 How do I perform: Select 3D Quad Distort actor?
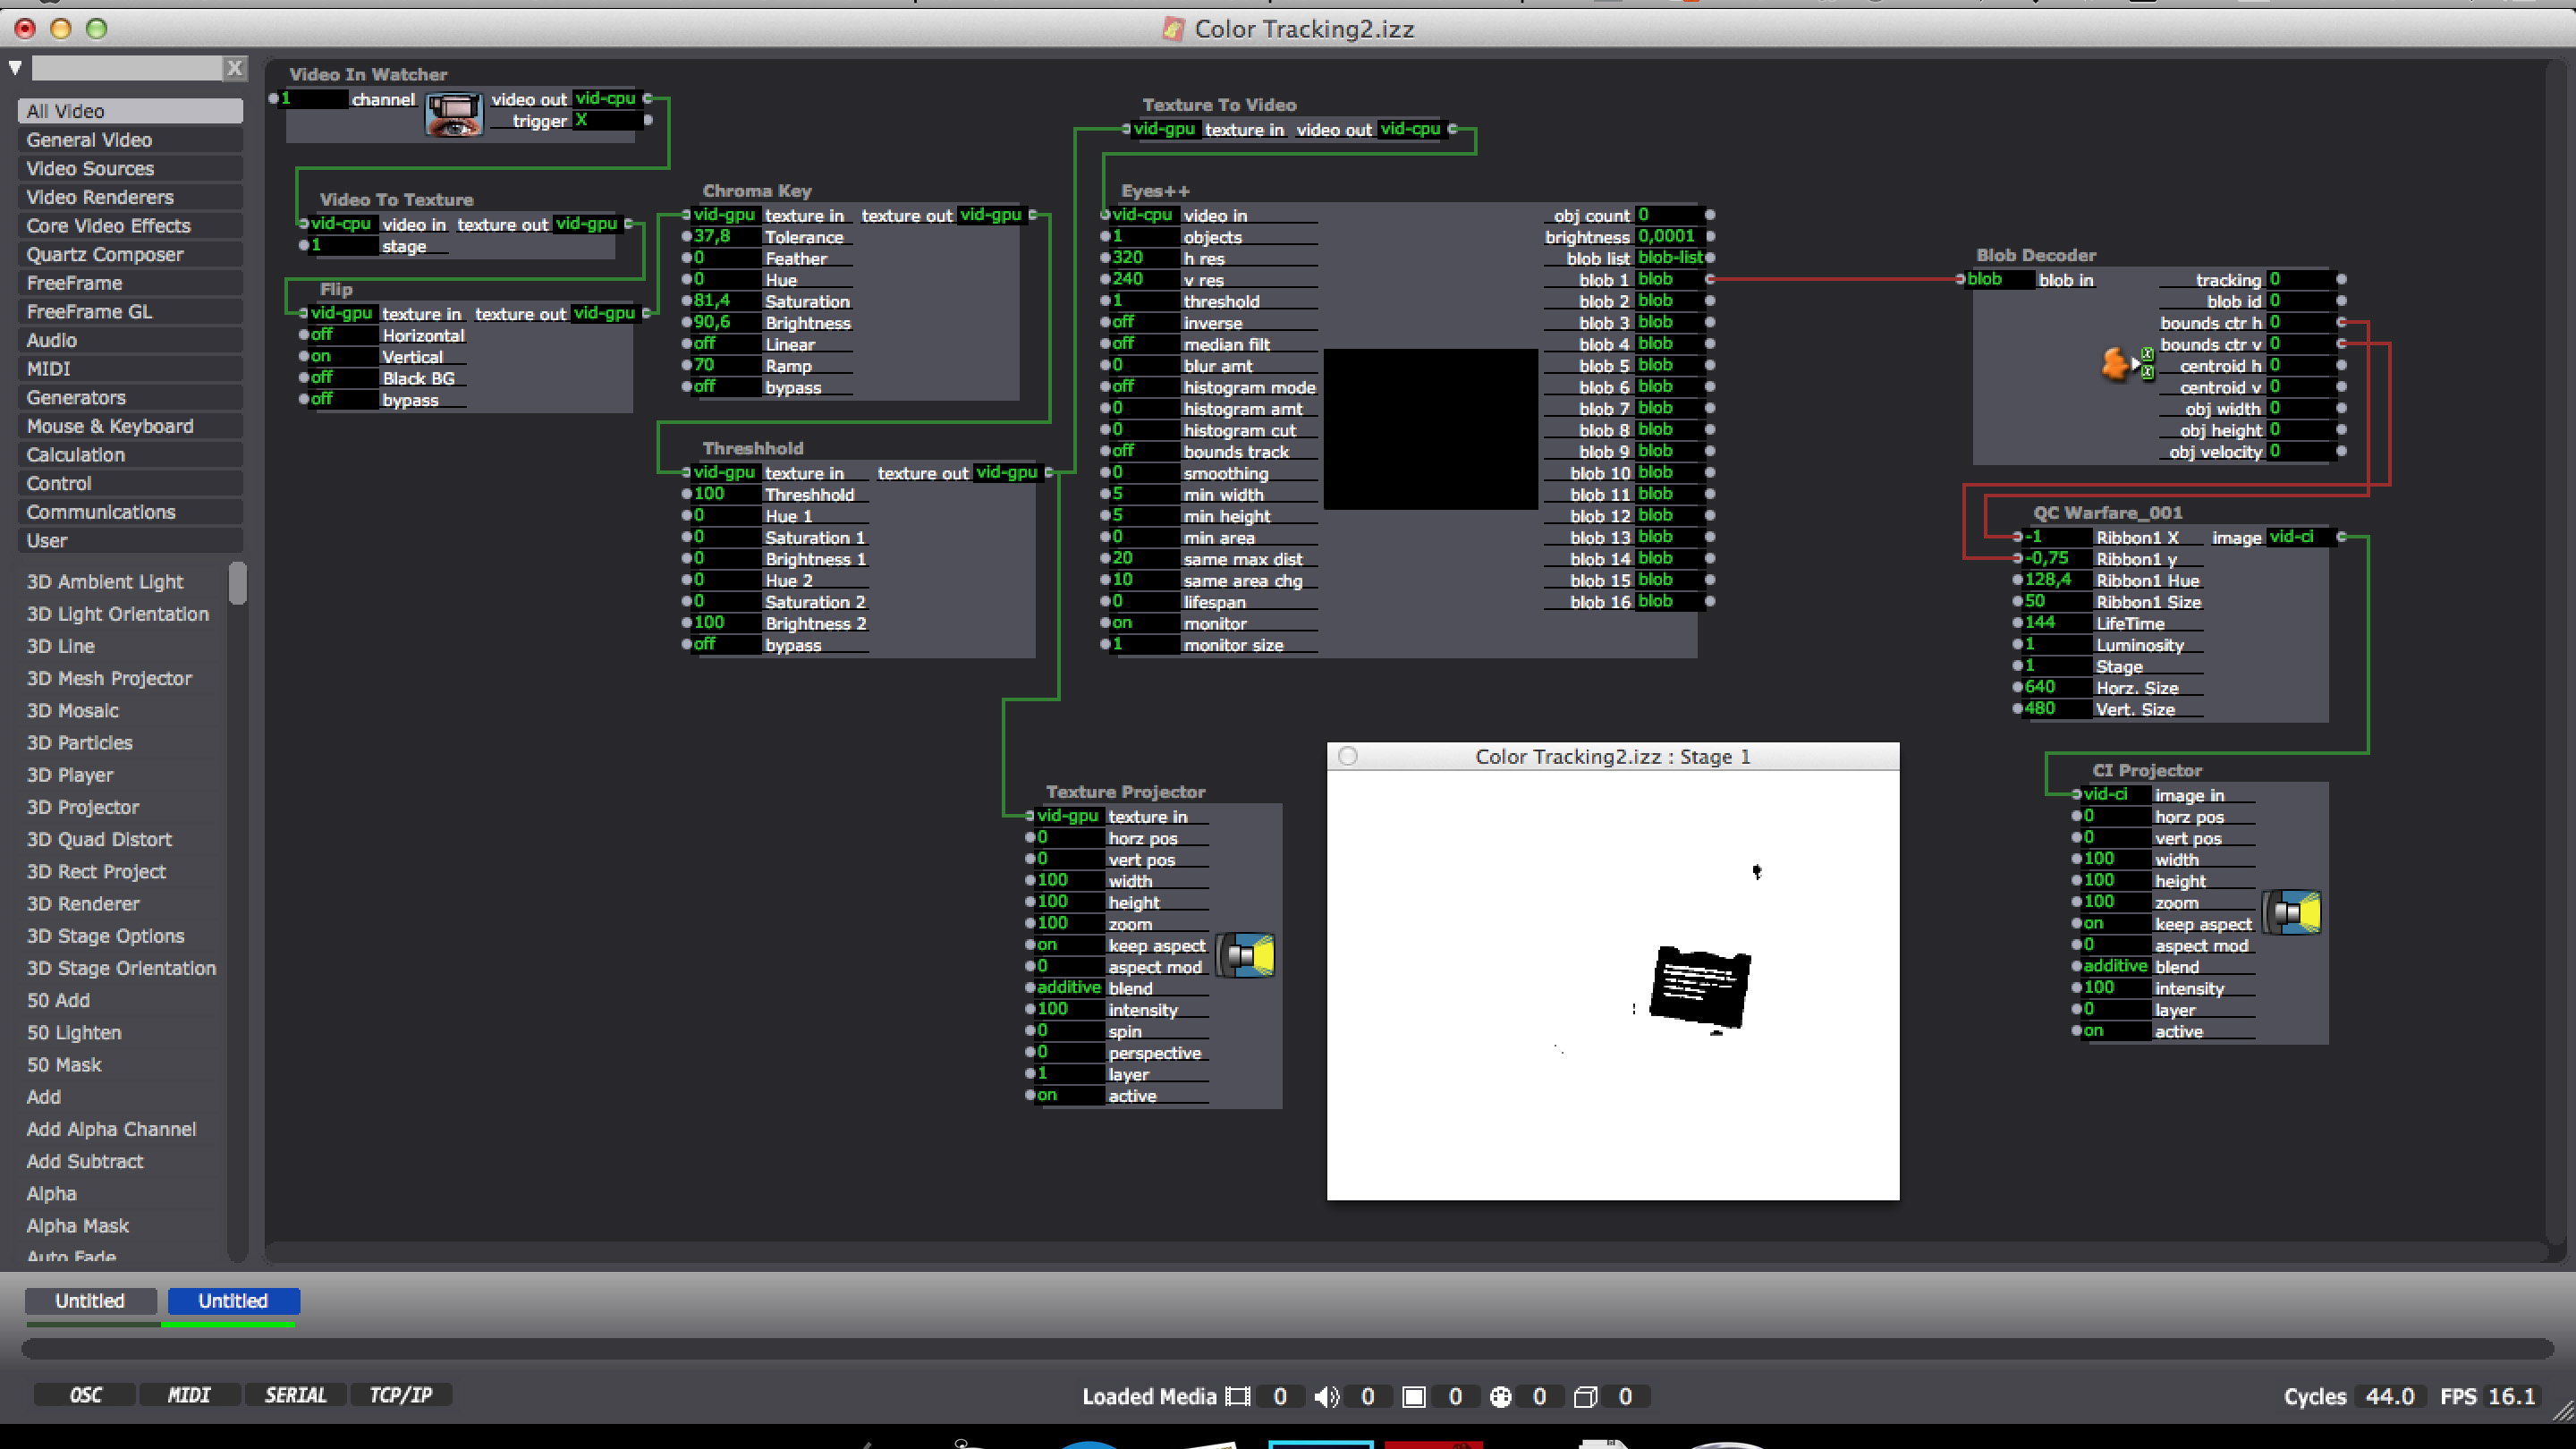coord(99,839)
